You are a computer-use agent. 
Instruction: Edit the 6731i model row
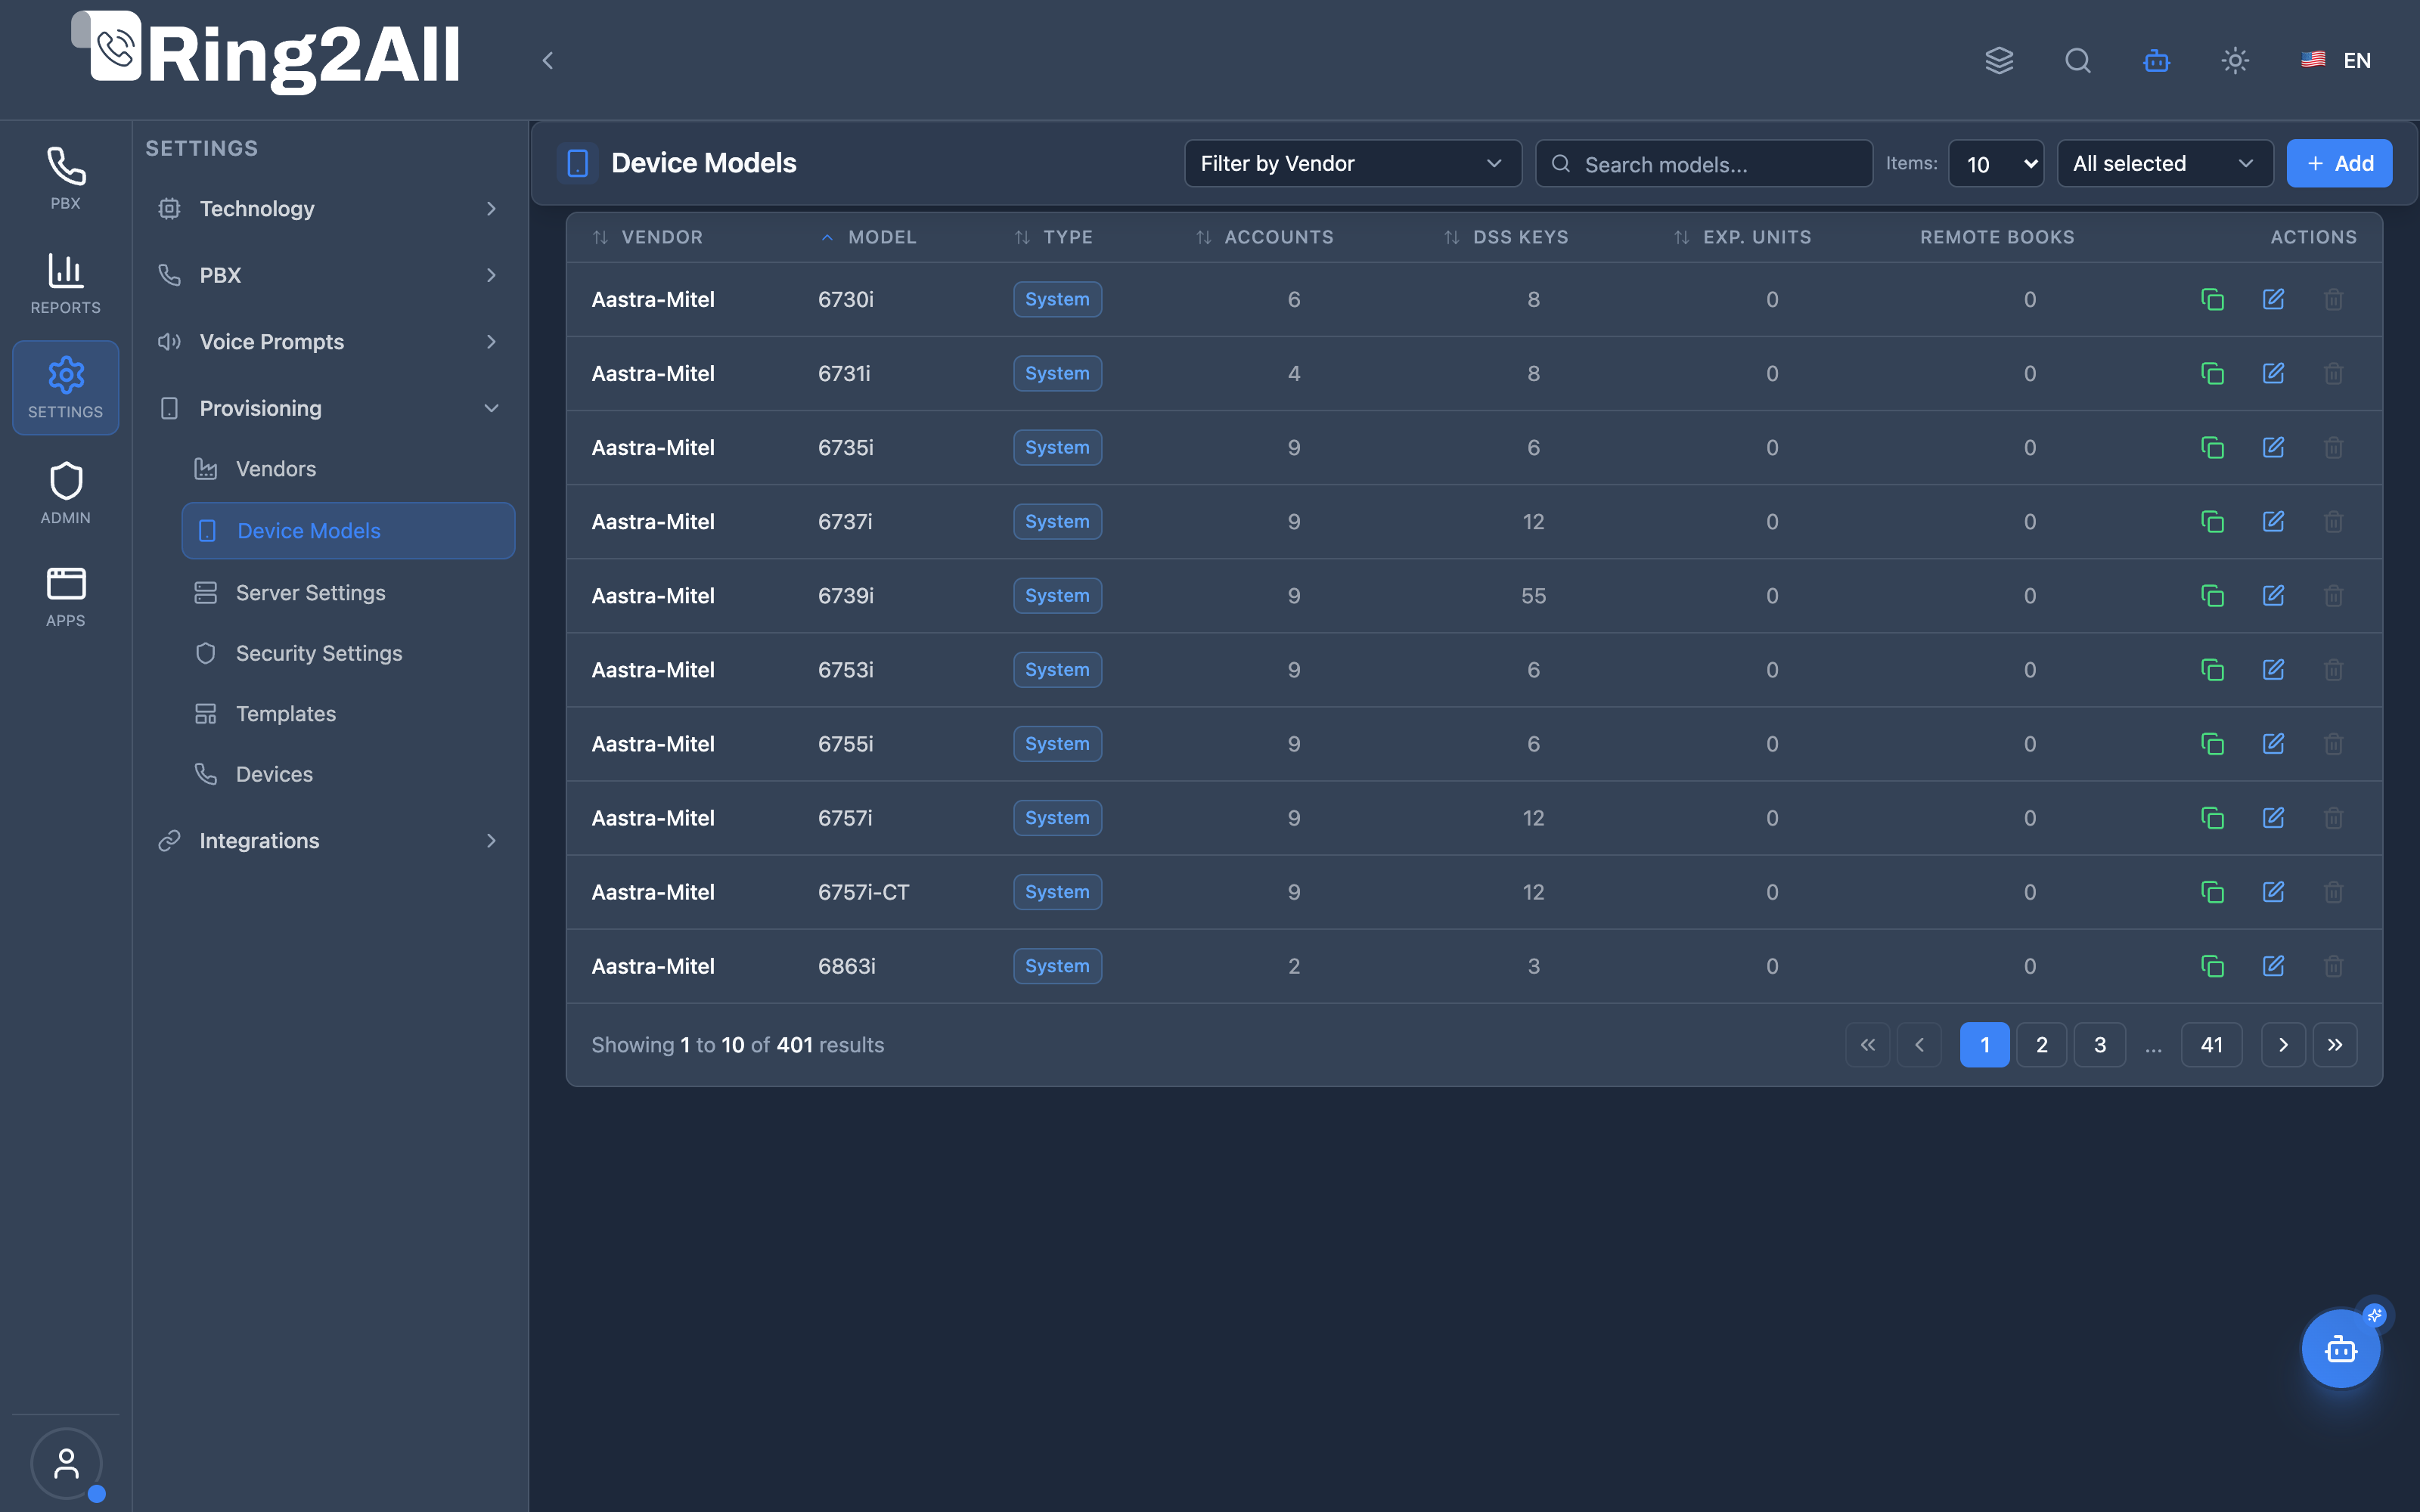pos(2273,373)
